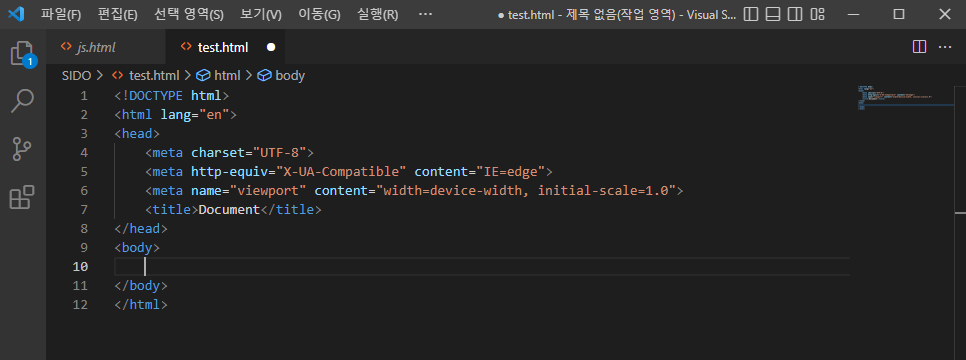Select the test.html editor tab

point(225,47)
